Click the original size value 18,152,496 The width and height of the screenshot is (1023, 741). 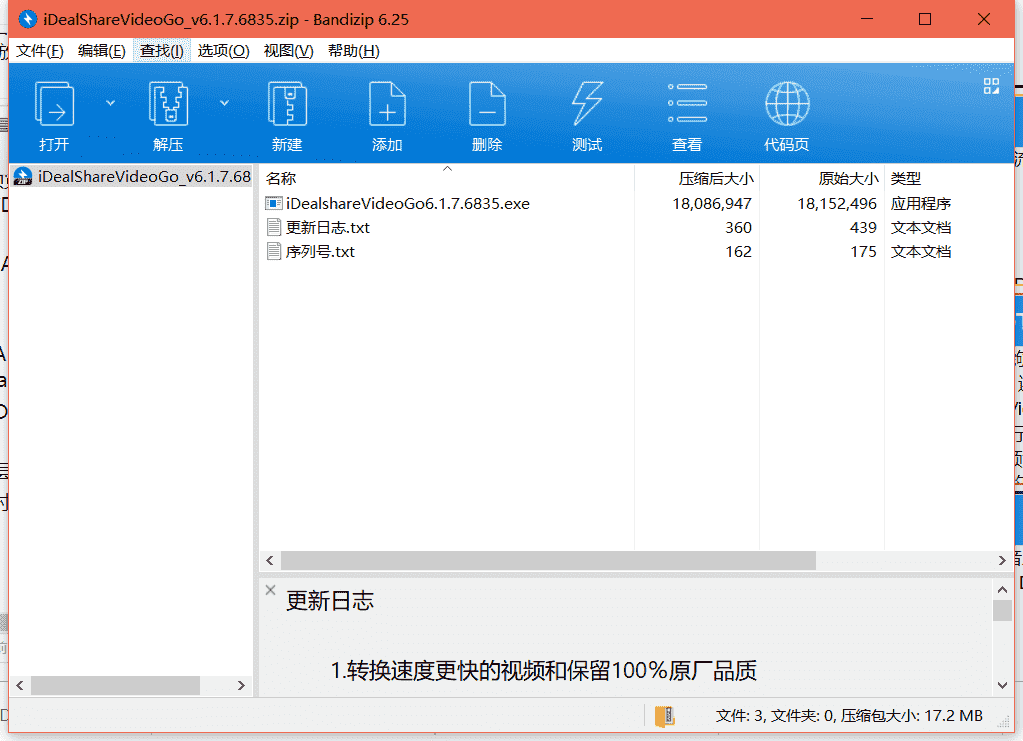coord(837,204)
